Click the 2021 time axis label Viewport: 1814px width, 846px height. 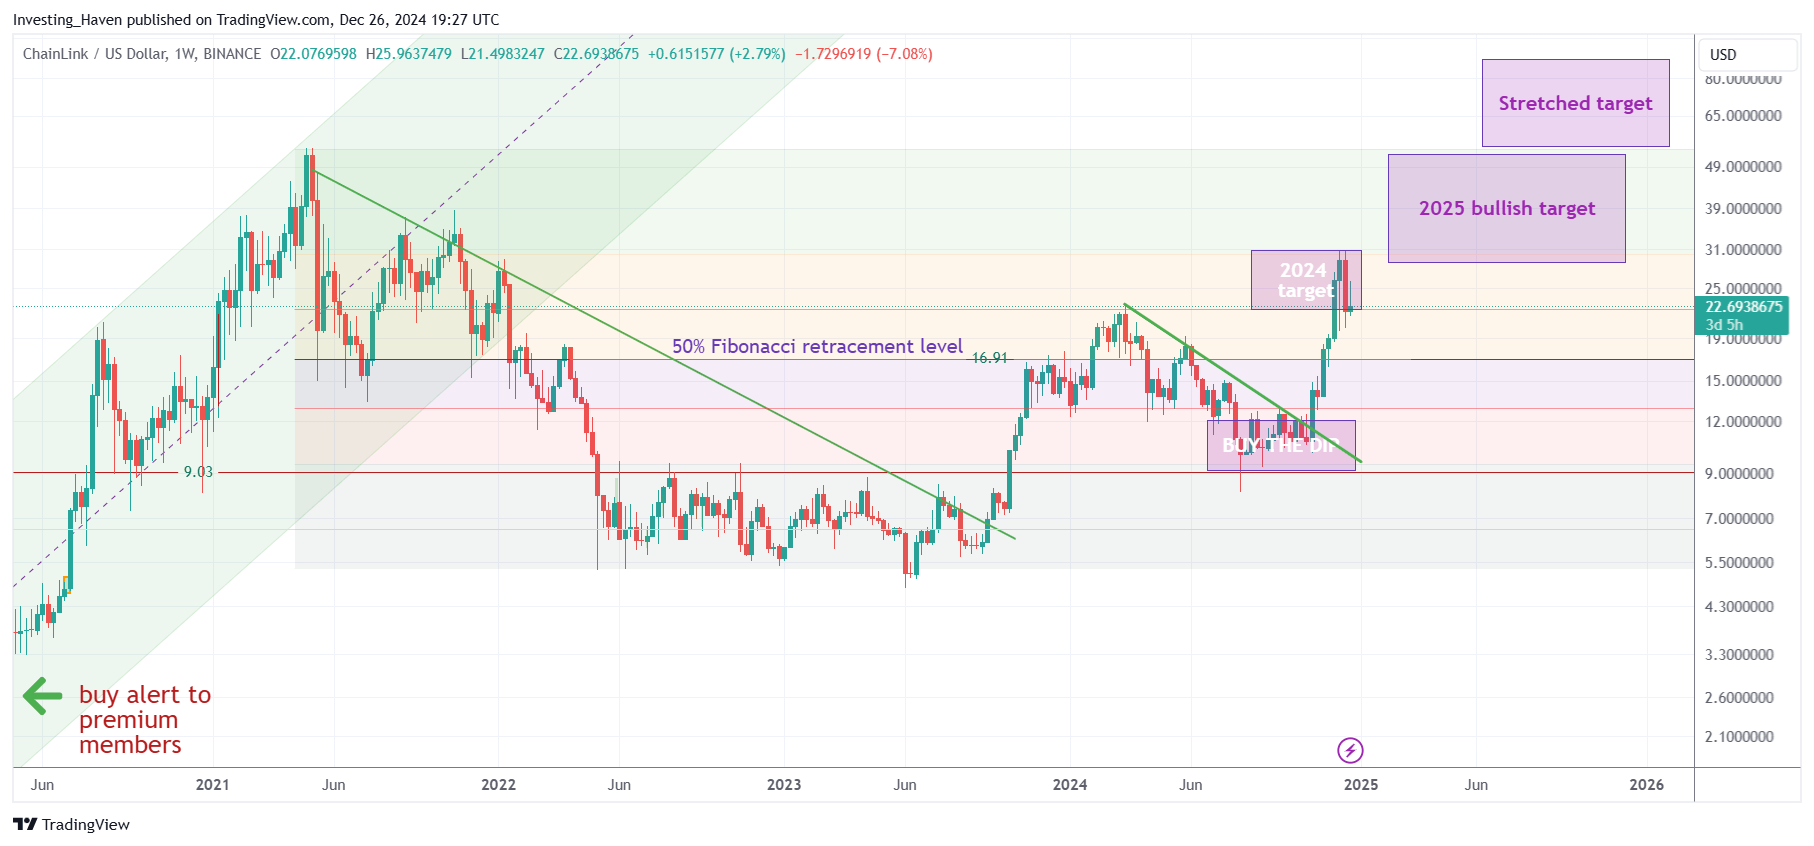212,784
